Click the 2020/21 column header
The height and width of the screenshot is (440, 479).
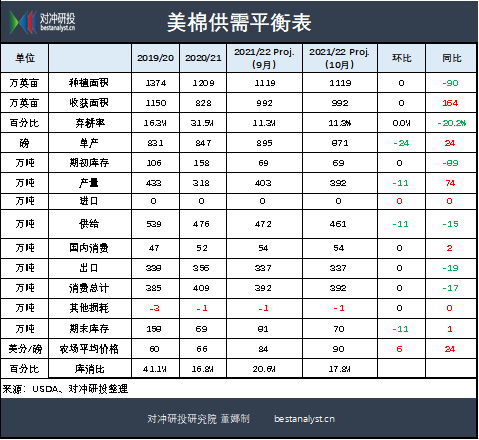pyautogui.click(x=203, y=58)
